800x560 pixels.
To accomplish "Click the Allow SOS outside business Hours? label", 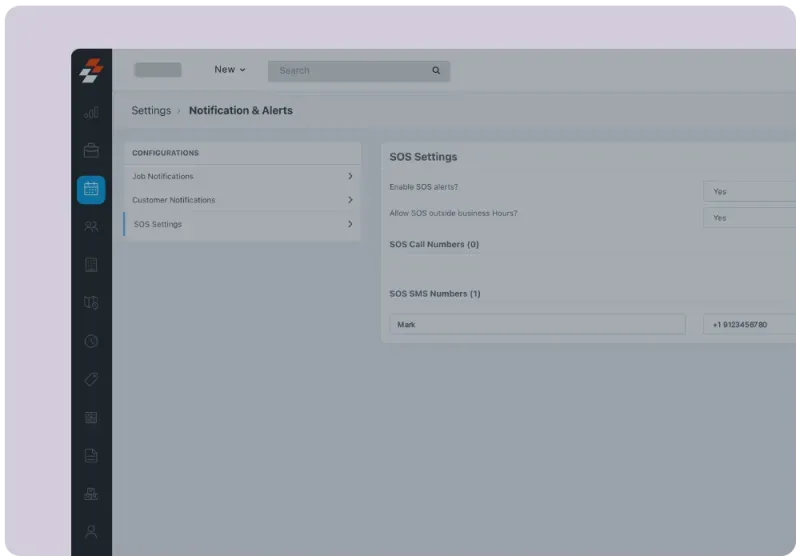I will (453, 213).
